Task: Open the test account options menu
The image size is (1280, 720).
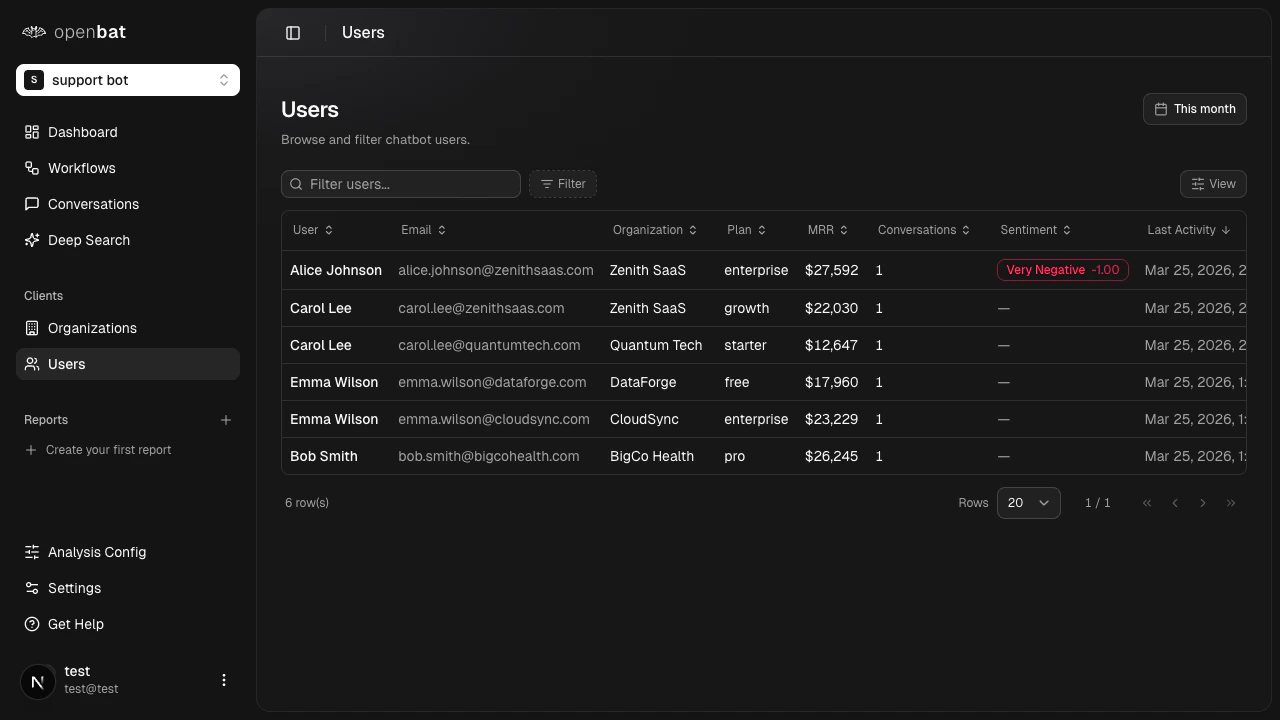Action: pyautogui.click(x=224, y=680)
